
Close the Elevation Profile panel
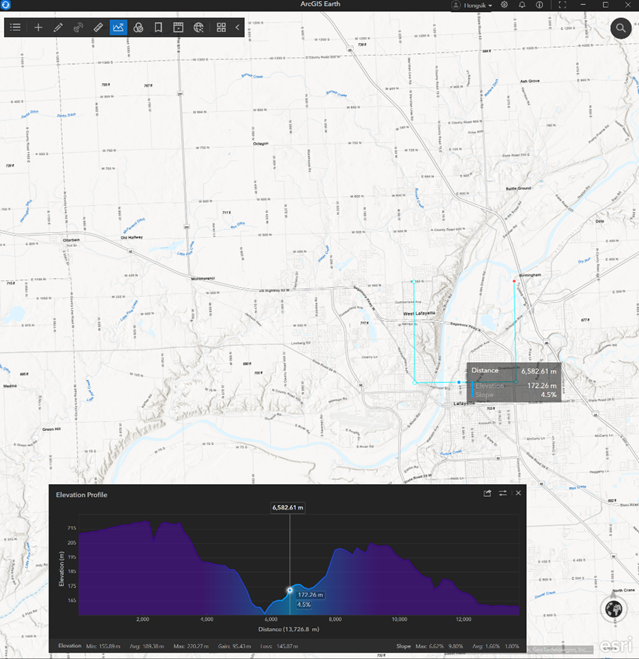click(518, 493)
